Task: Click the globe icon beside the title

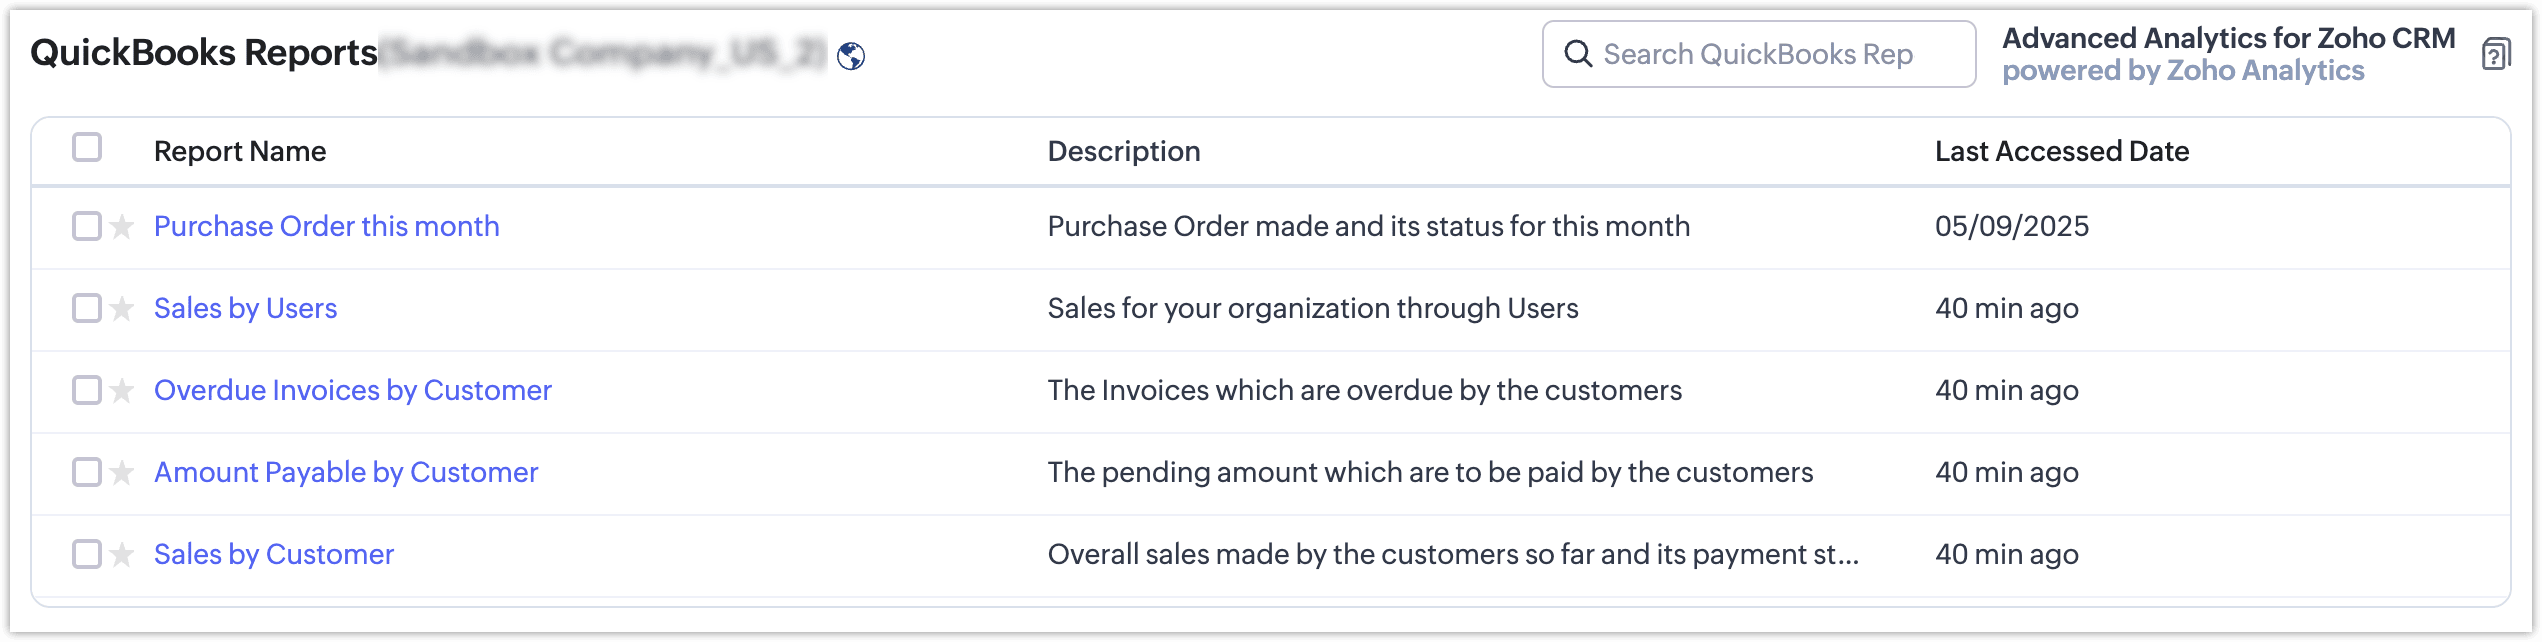Action: [x=851, y=56]
